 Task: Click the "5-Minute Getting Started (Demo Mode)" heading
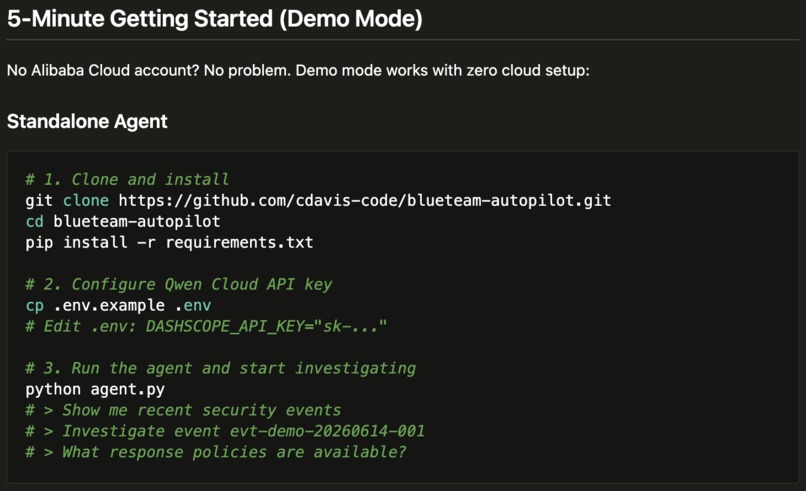coord(215,20)
